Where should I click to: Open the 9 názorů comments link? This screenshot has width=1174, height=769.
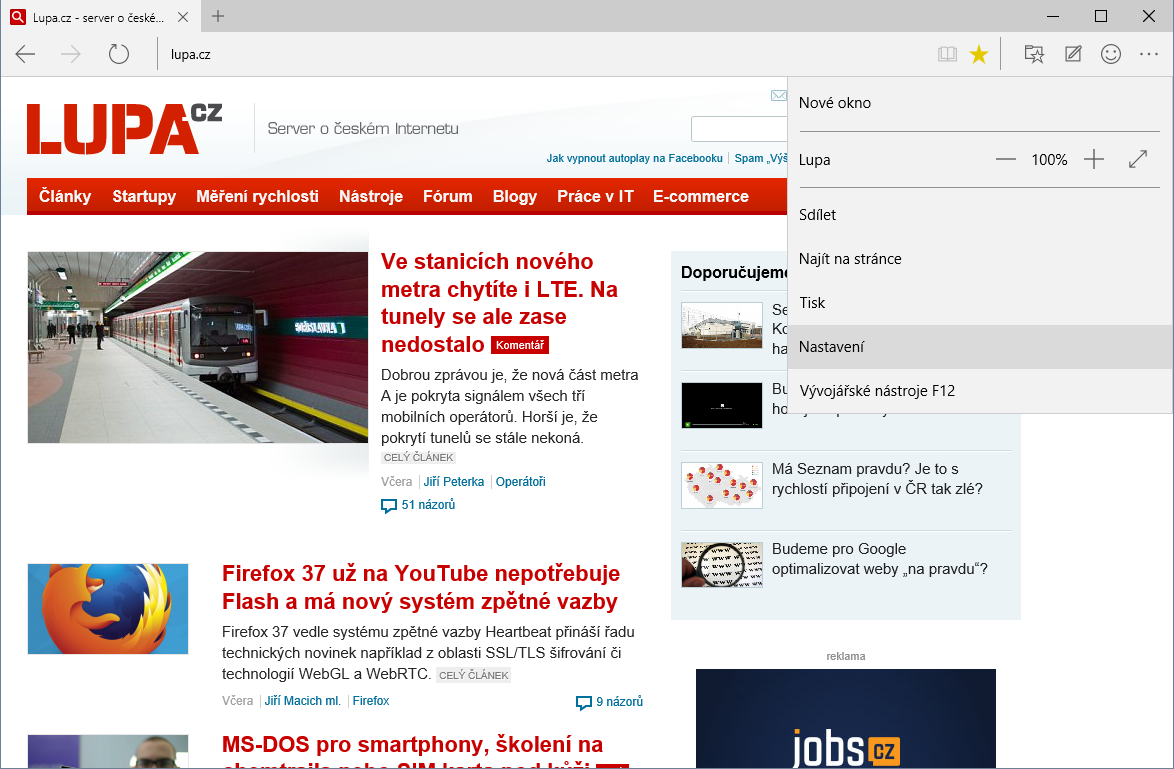(x=619, y=702)
